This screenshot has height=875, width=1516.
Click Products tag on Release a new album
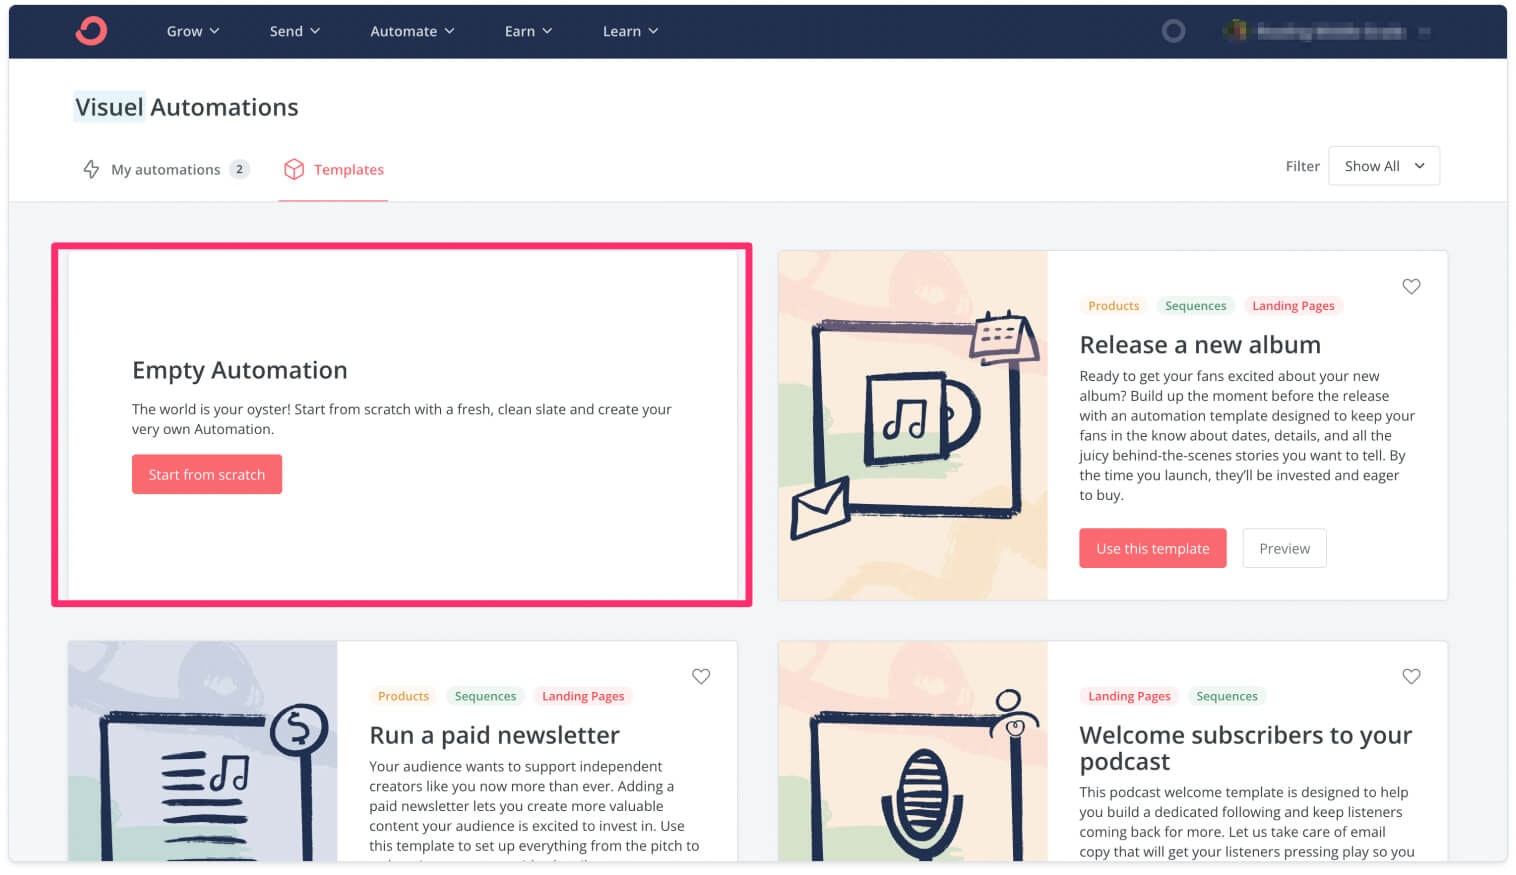click(x=1113, y=306)
